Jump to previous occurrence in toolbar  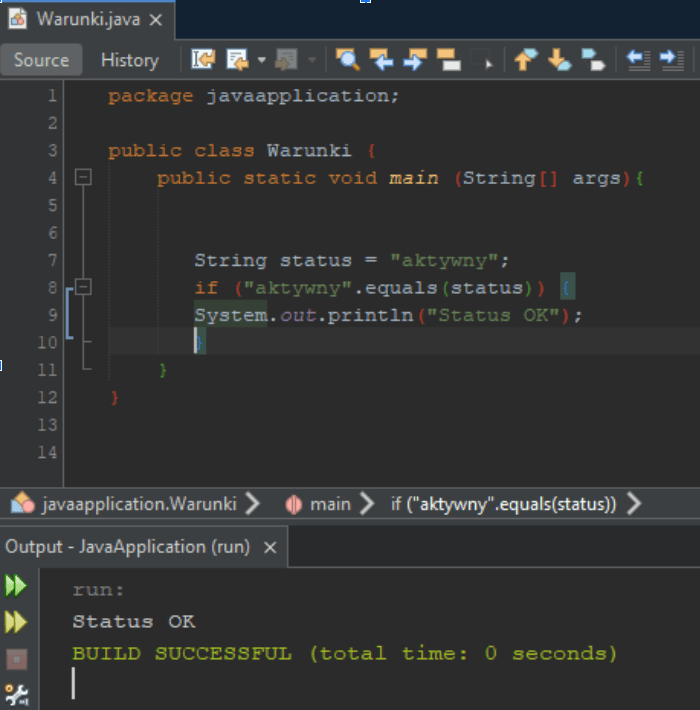point(381,60)
